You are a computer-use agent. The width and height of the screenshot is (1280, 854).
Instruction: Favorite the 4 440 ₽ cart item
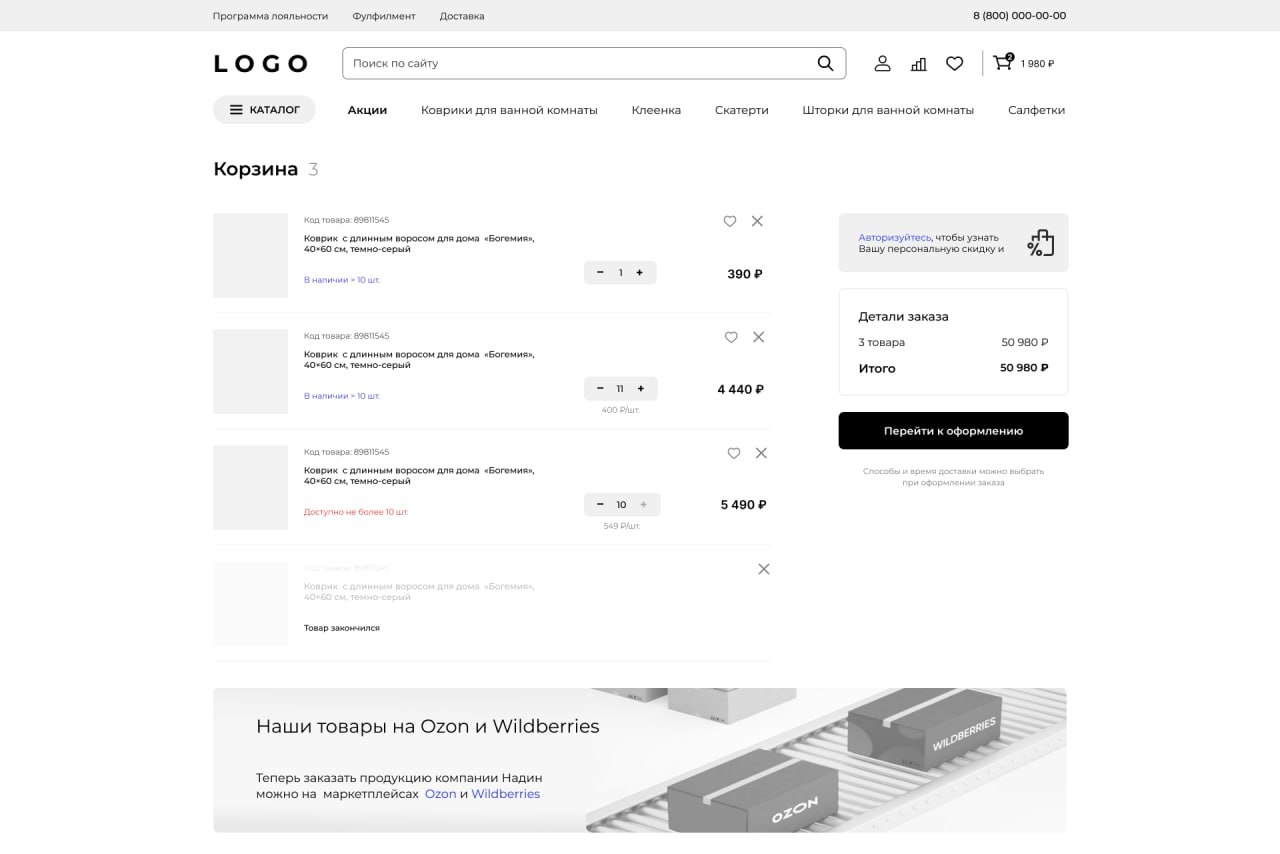(731, 337)
